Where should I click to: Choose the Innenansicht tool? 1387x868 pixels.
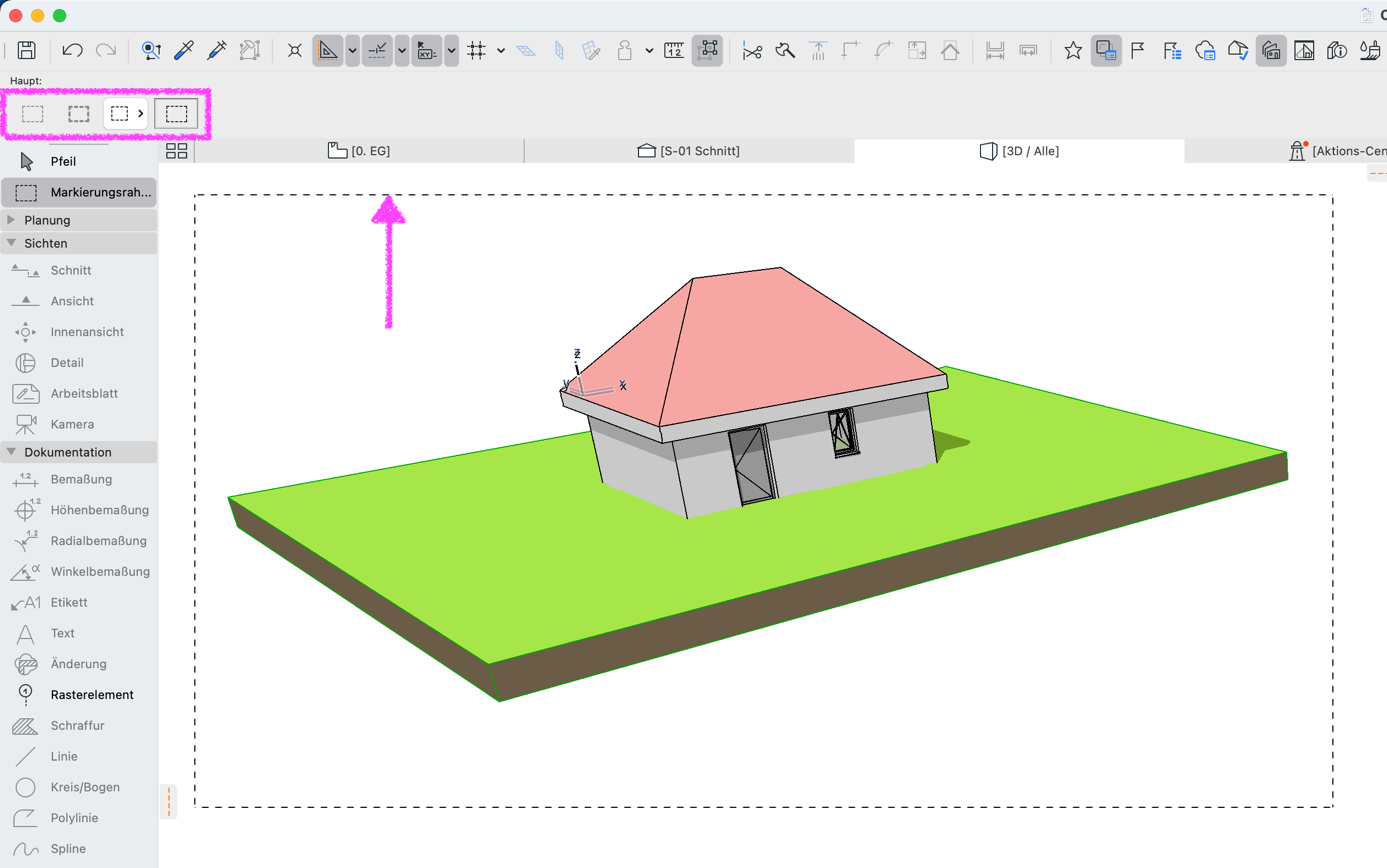(x=79, y=332)
